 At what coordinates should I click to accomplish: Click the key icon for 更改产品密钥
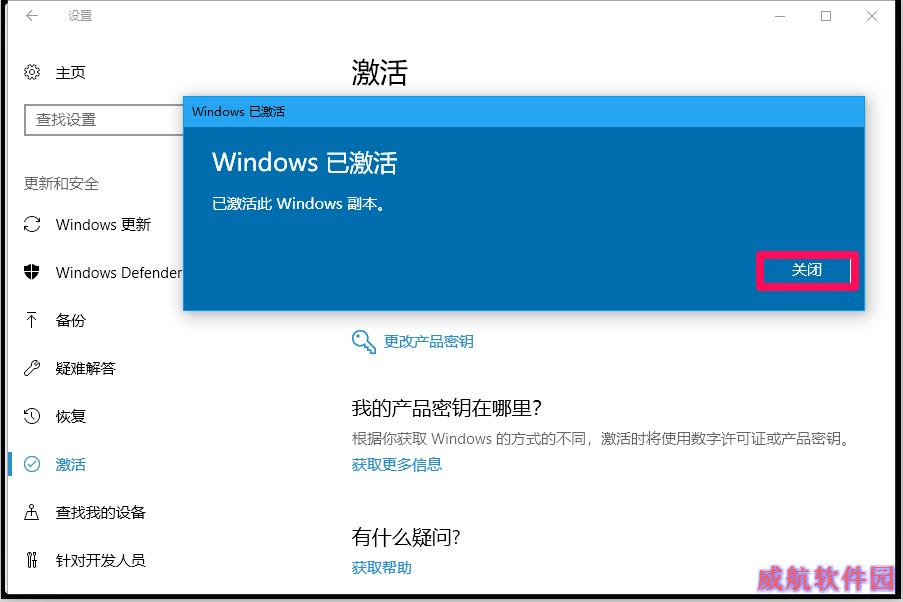[x=363, y=342]
